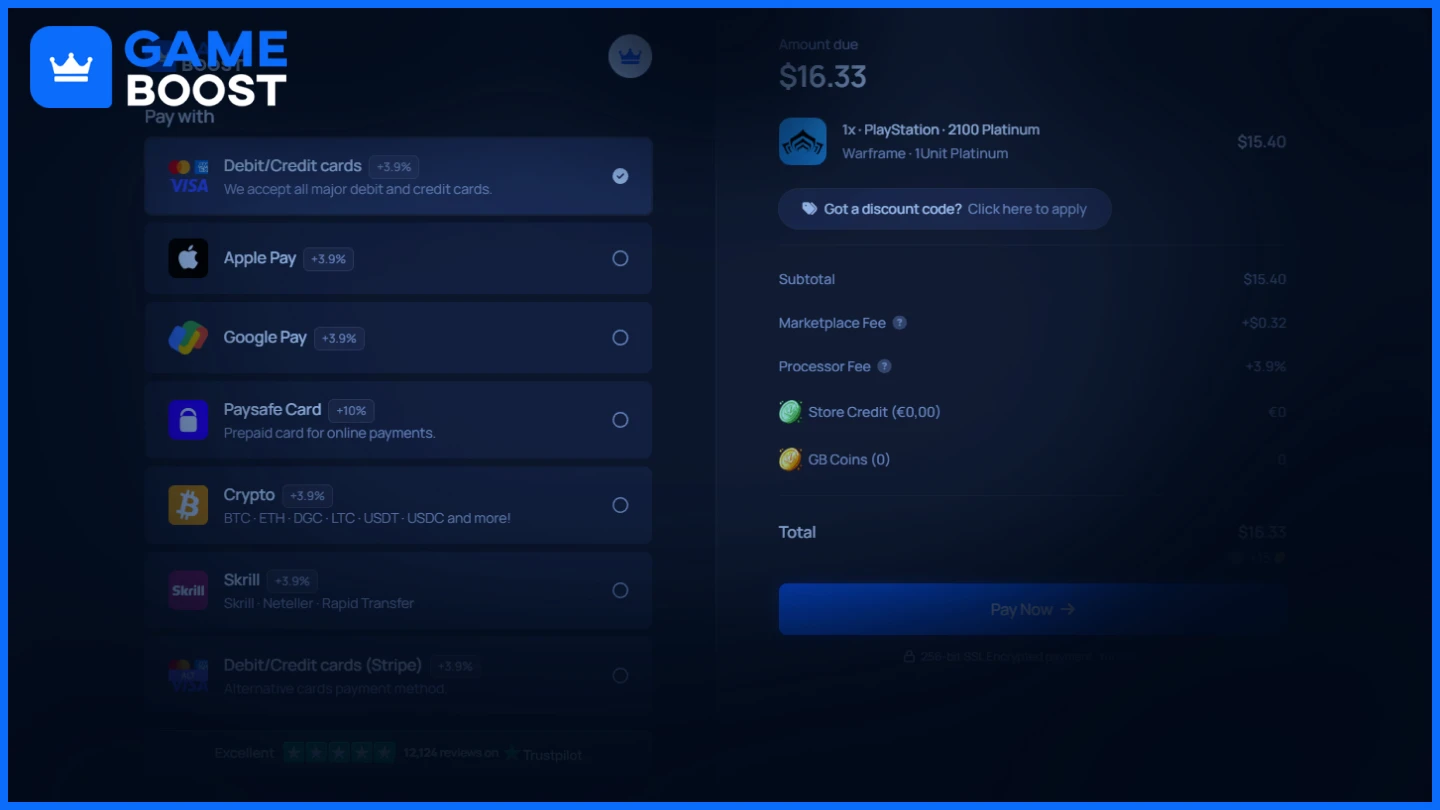This screenshot has width=1440, height=810.
Task: Click the discount tag icon
Action: 809,209
